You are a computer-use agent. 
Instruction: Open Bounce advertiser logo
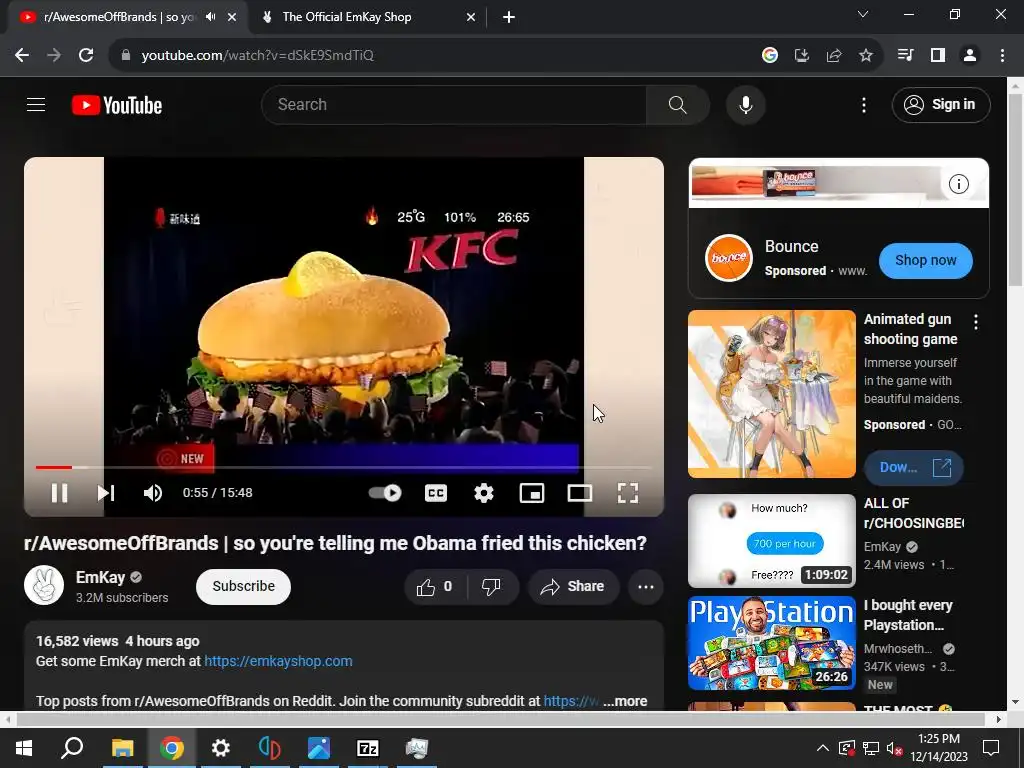(x=729, y=258)
